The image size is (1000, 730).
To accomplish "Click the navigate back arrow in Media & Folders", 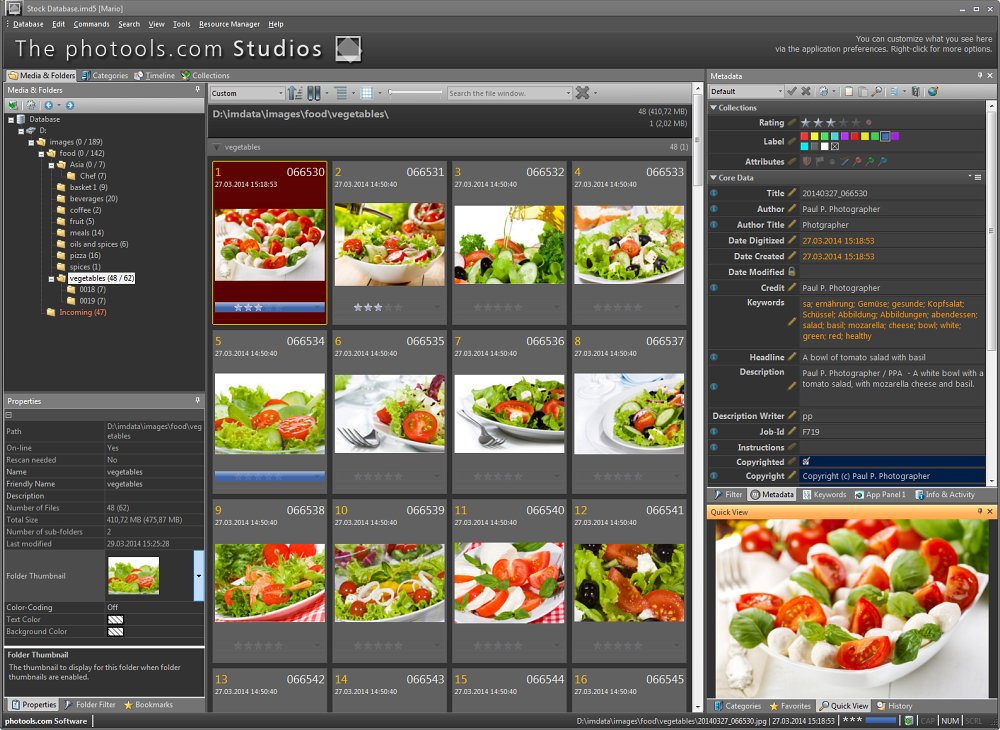I will 48,105.
